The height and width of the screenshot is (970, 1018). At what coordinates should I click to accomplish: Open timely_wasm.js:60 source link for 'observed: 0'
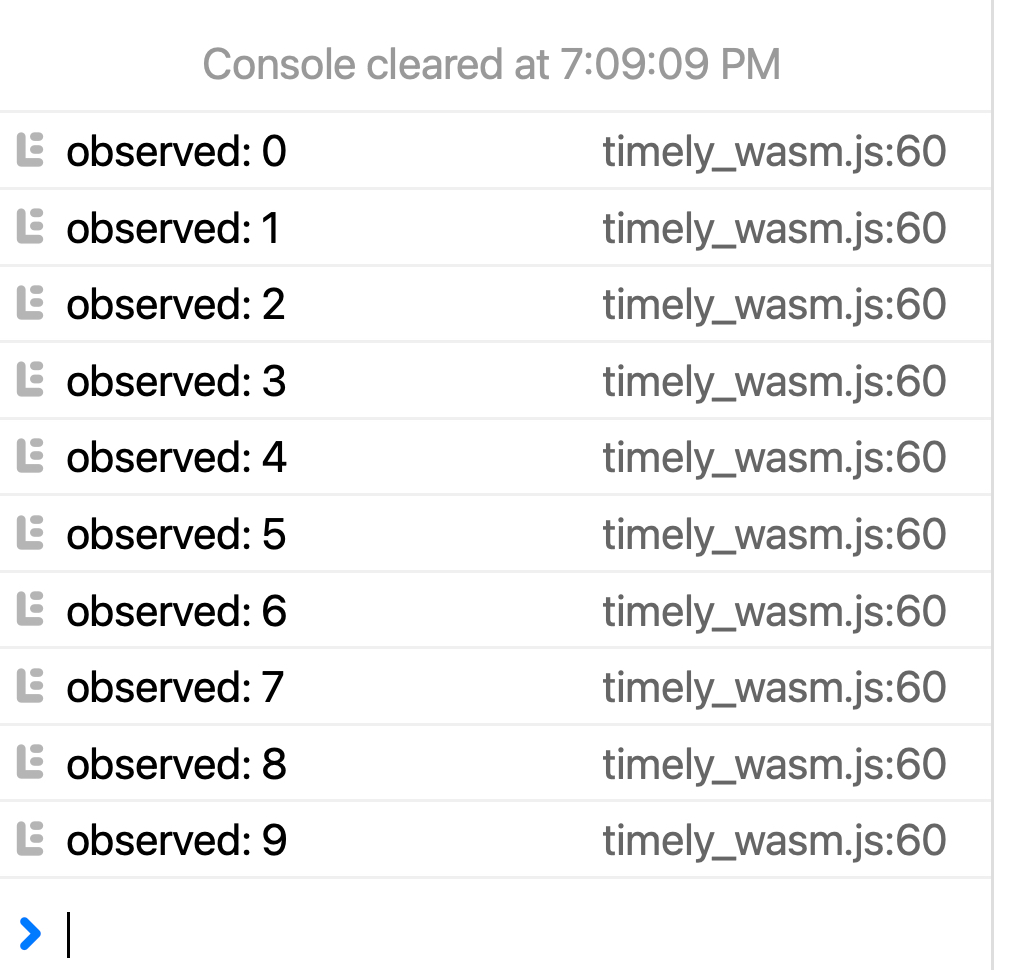774,152
